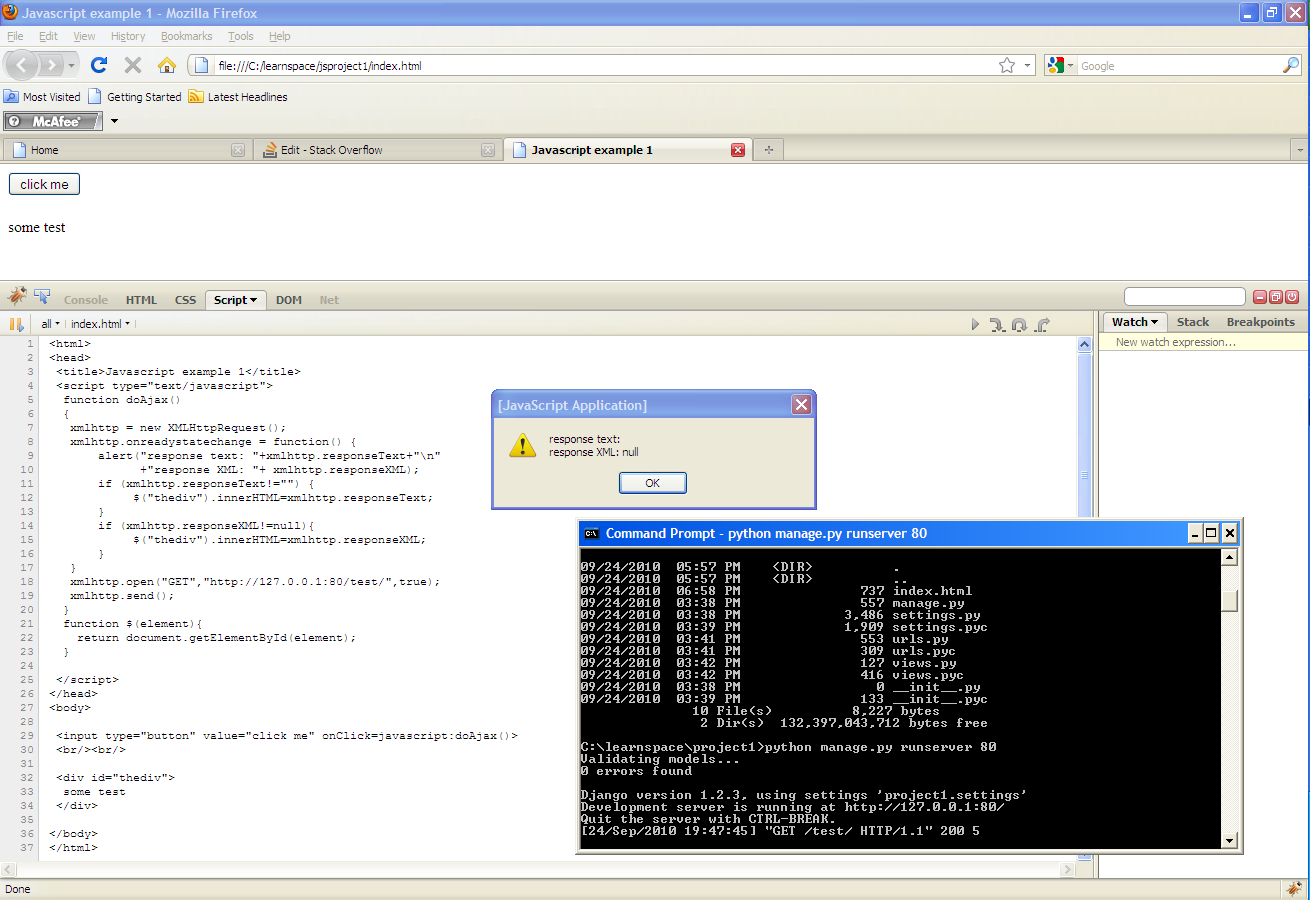Open a new tab with the plus button
This screenshot has width=1310, height=900.
pos(769,150)
